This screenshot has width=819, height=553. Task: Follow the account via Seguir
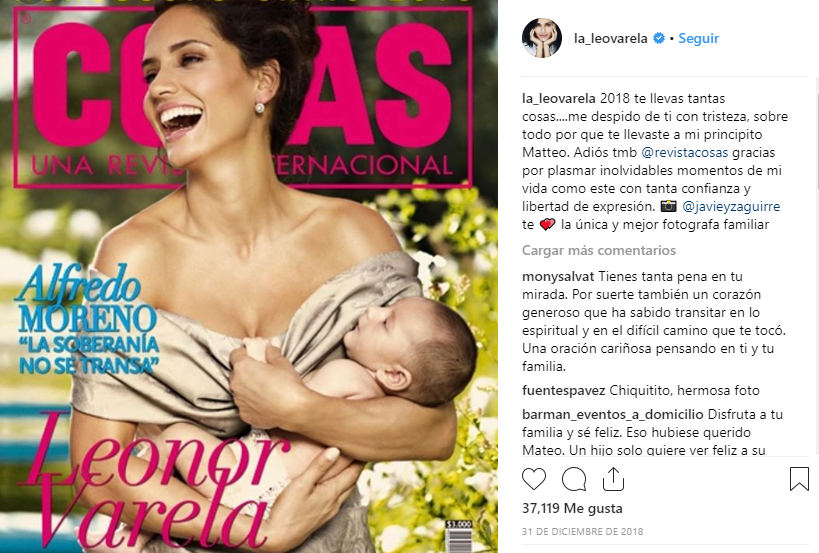[698, 38]
